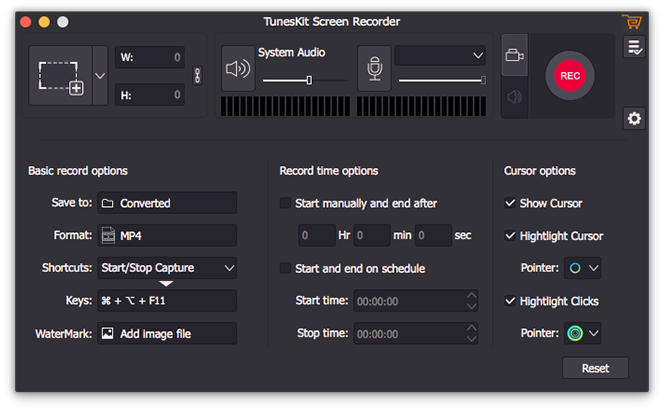Open the recording history list icon

[634, 47]
